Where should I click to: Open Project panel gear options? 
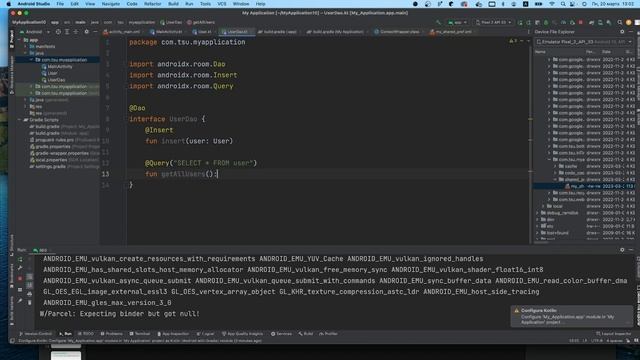(86, 31)
